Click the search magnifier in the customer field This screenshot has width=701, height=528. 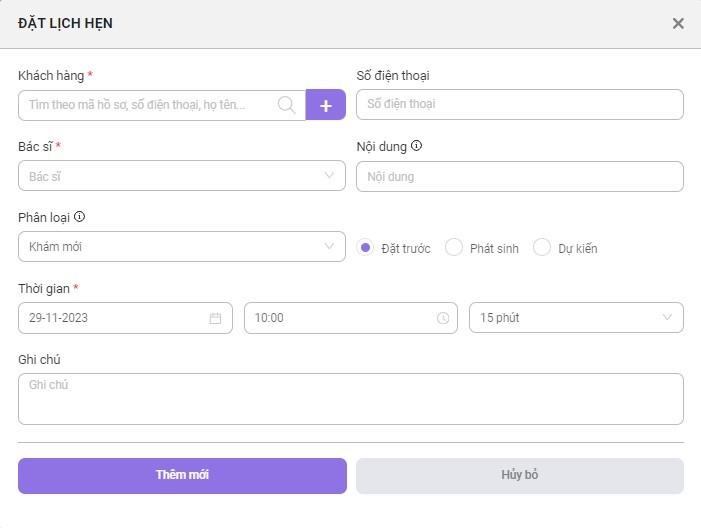click(x=286, y=105)
